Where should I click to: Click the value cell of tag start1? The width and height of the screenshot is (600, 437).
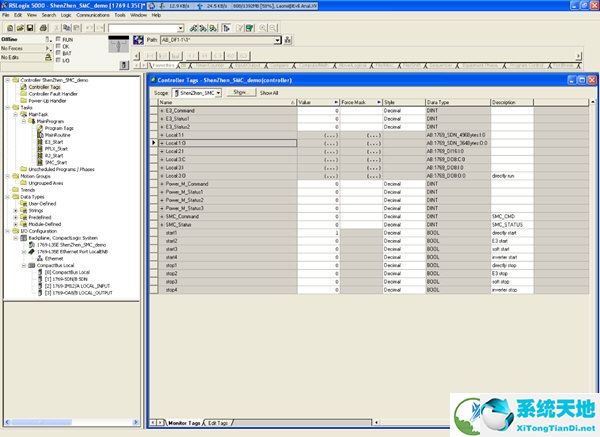(x=318, y=233)
